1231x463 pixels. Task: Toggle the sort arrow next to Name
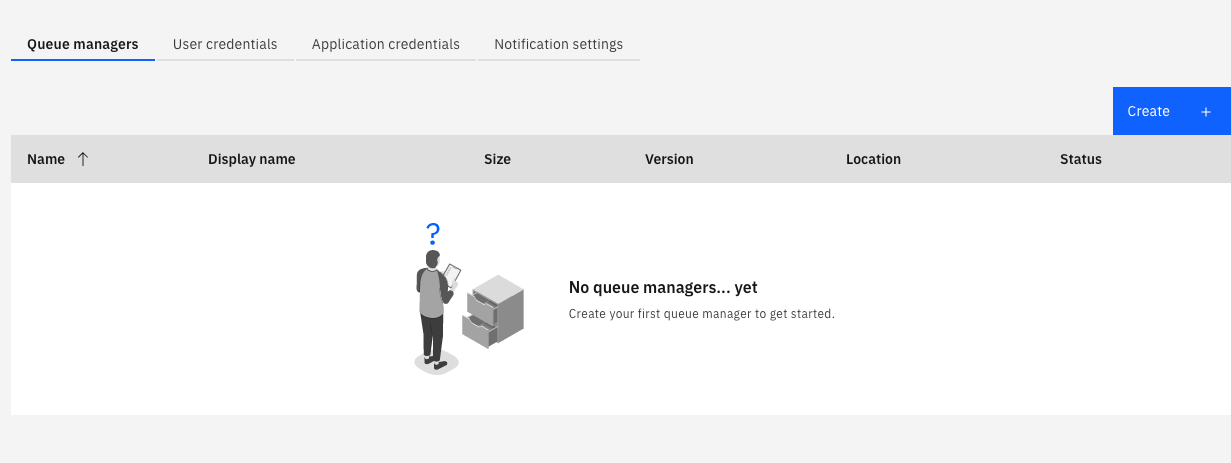83,159
